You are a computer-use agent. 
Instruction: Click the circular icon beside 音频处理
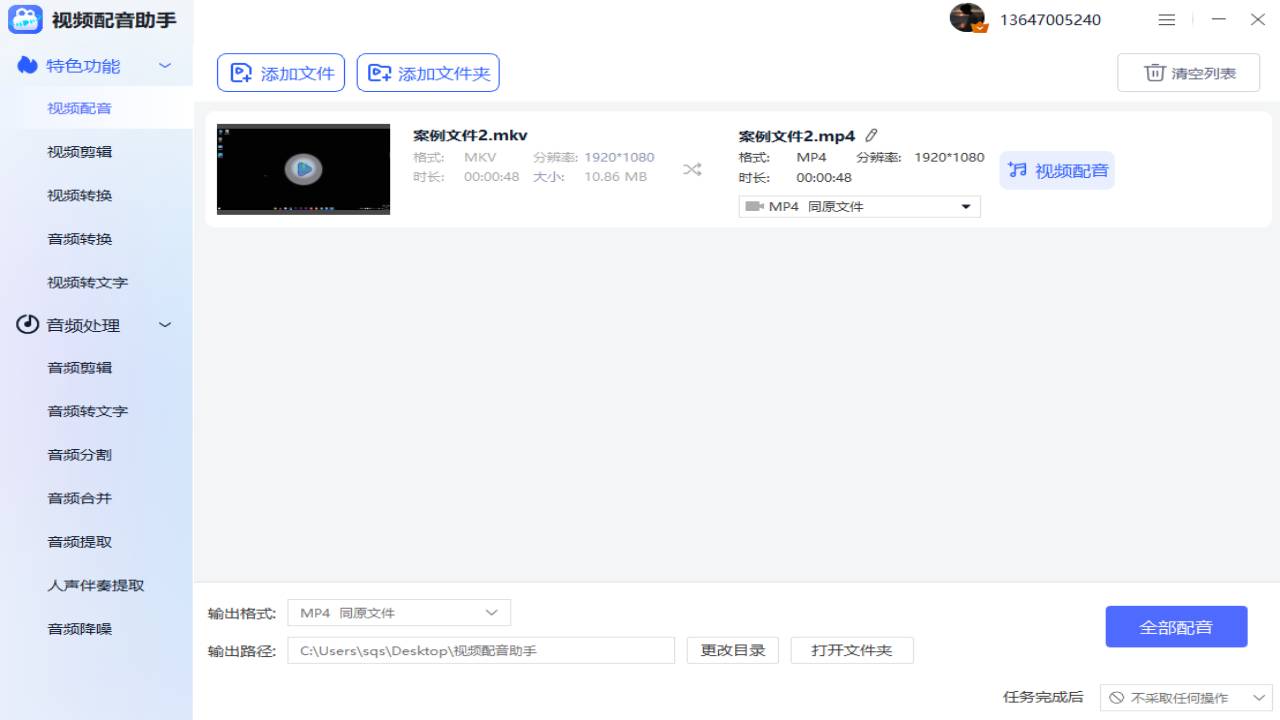point(27,324)
